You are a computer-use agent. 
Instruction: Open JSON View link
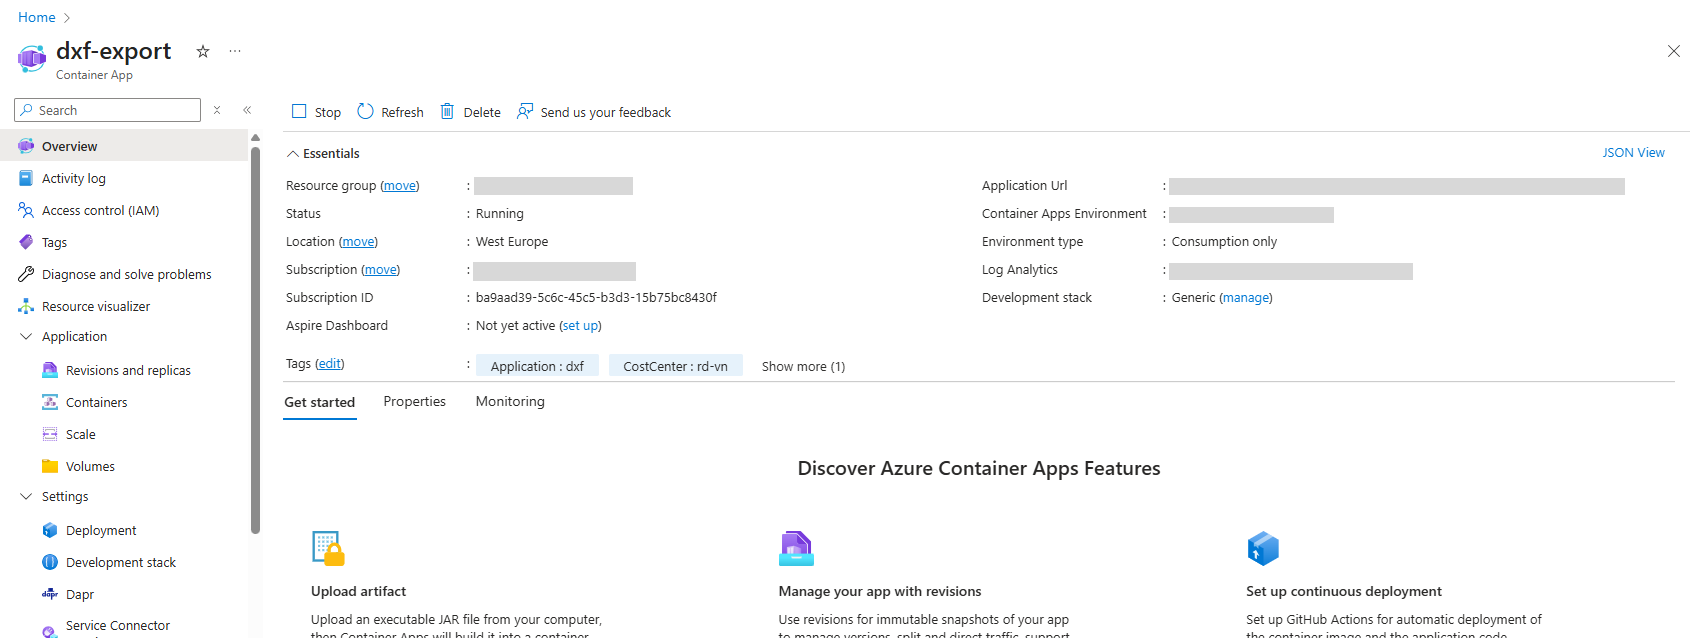coord(1633,152)
